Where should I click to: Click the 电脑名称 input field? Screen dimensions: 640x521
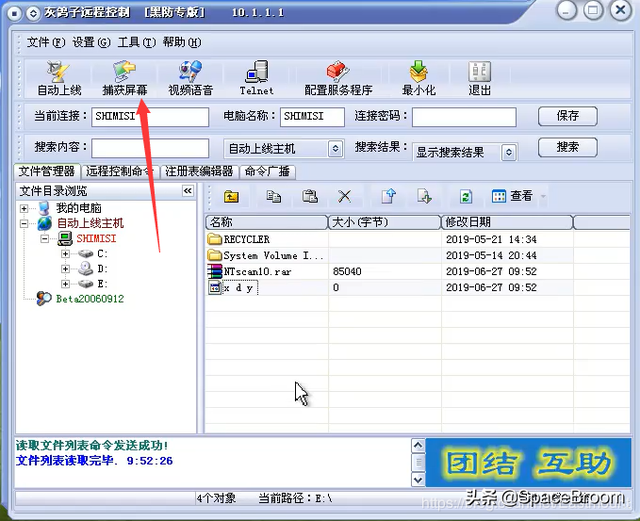coord(312,117)
